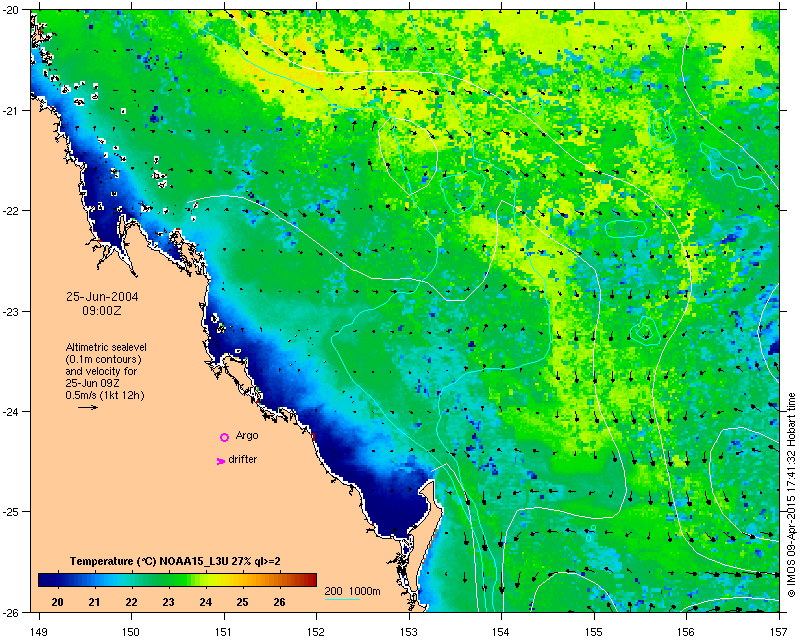Click the longitude axis label "151"

pos(224,632)
